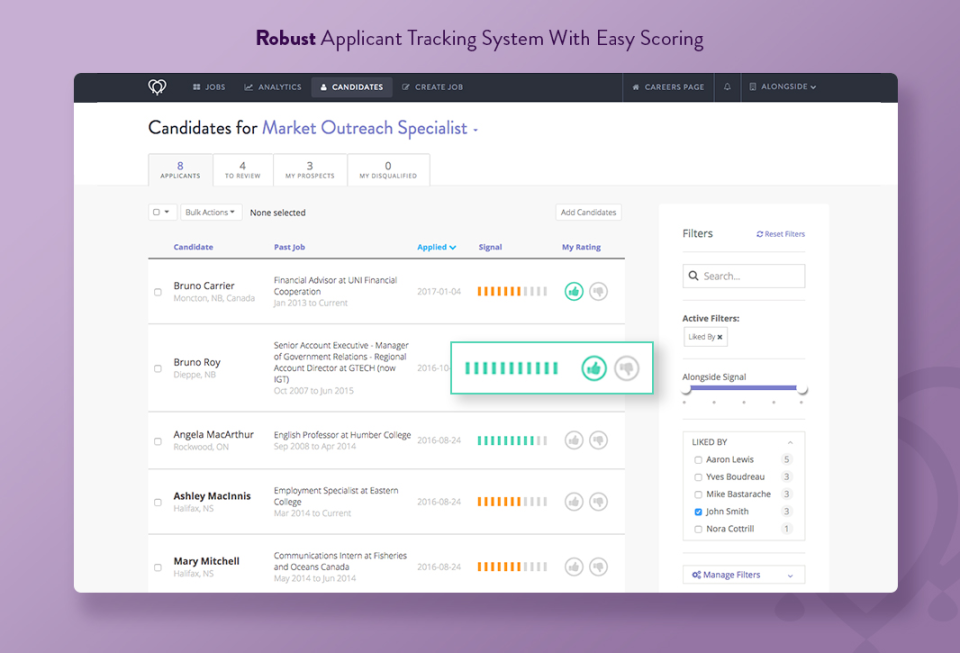Open the Careers Page
This screenshot has height=653, width=960.
click(667, 87)
